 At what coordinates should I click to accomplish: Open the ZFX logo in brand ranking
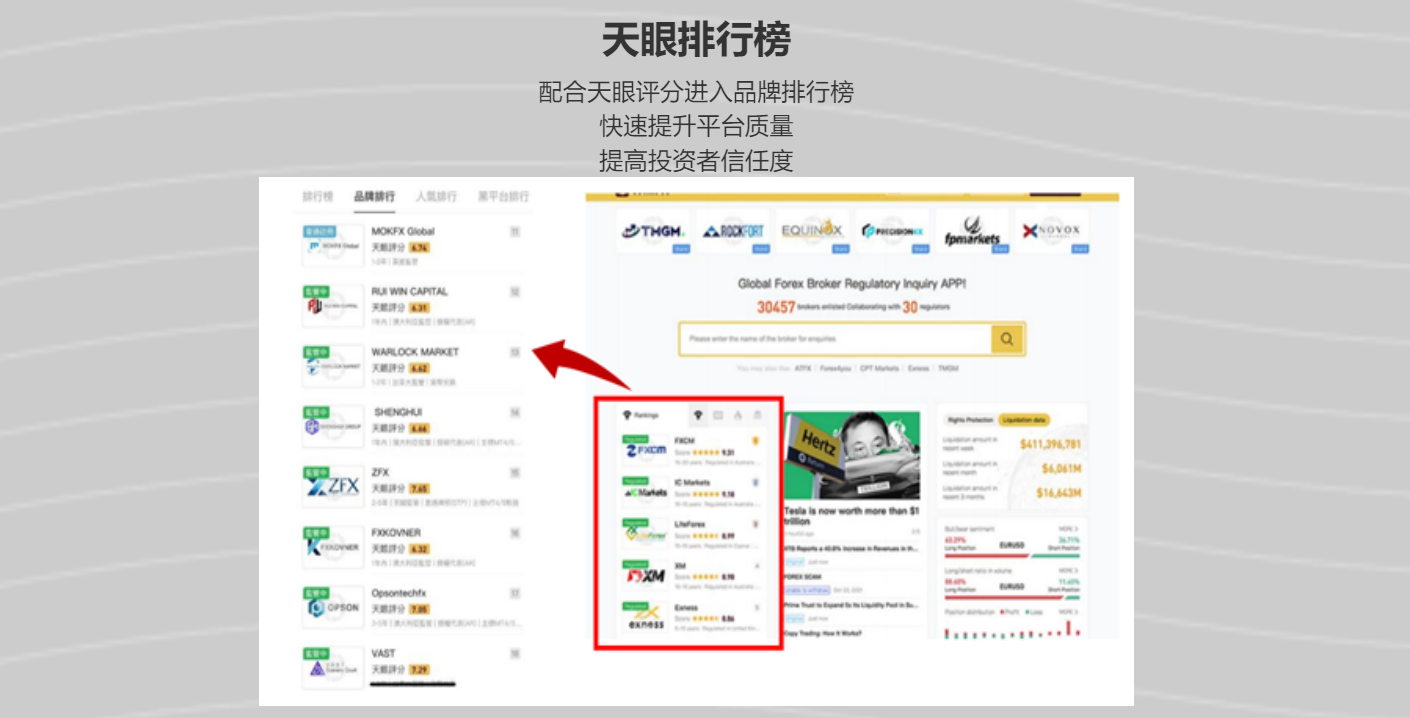333,487
